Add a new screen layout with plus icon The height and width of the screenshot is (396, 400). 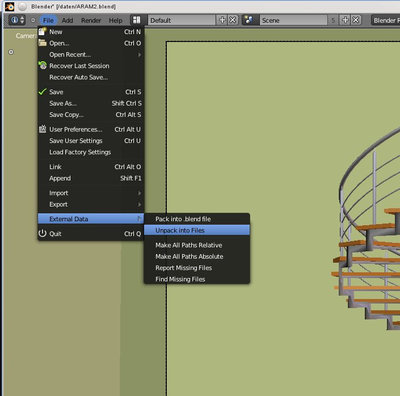tap(222, 20)
